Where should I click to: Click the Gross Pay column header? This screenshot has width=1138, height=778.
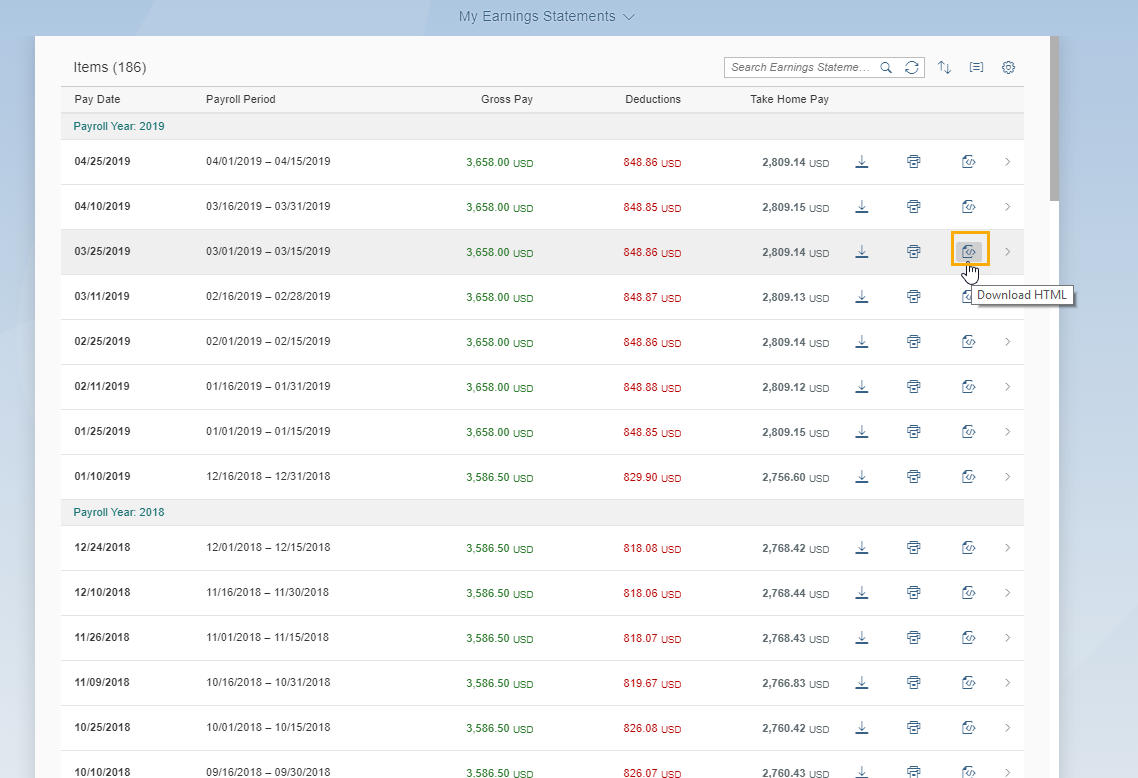pos(506,100)
